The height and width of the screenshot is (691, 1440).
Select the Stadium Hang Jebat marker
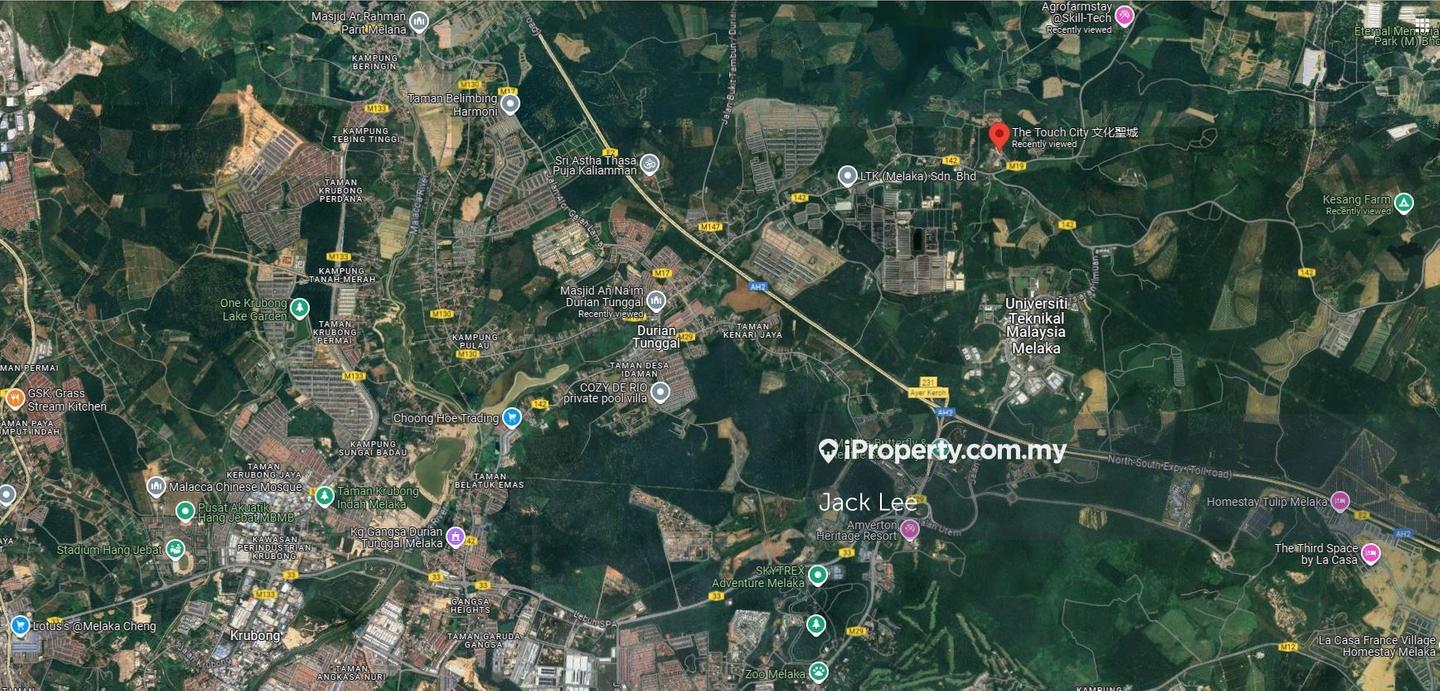[176, 549]
